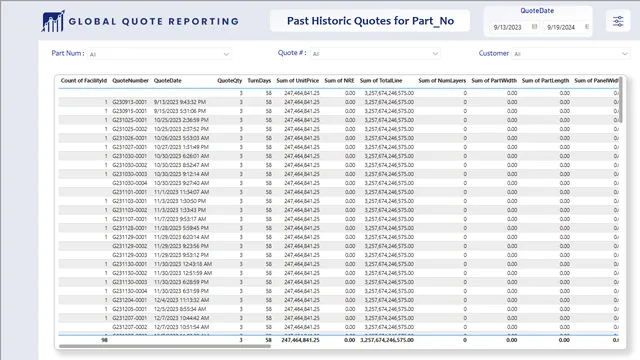Screen dimensions: 640x360
Task: Click the table's horizontal scrollbar thumb
Action: 164,346
